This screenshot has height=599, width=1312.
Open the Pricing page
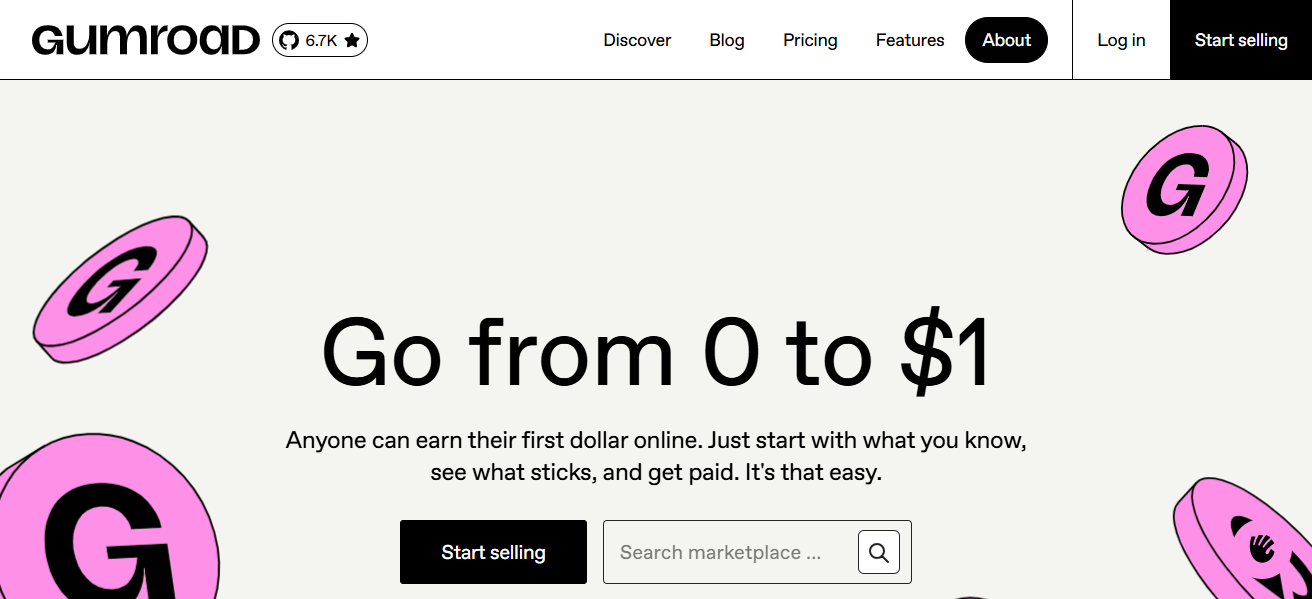[810, 40]
